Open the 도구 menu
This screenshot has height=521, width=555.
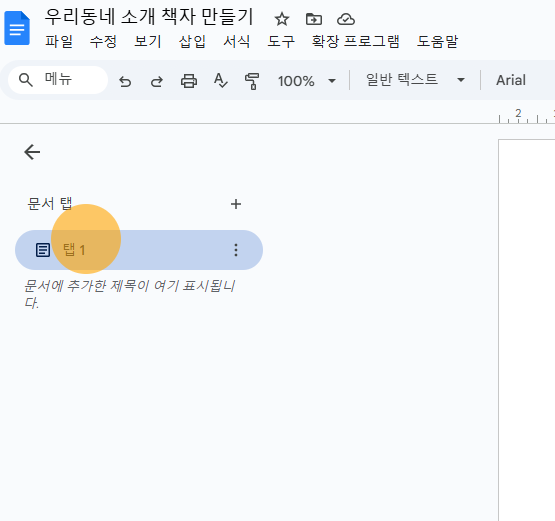[281, 41]
